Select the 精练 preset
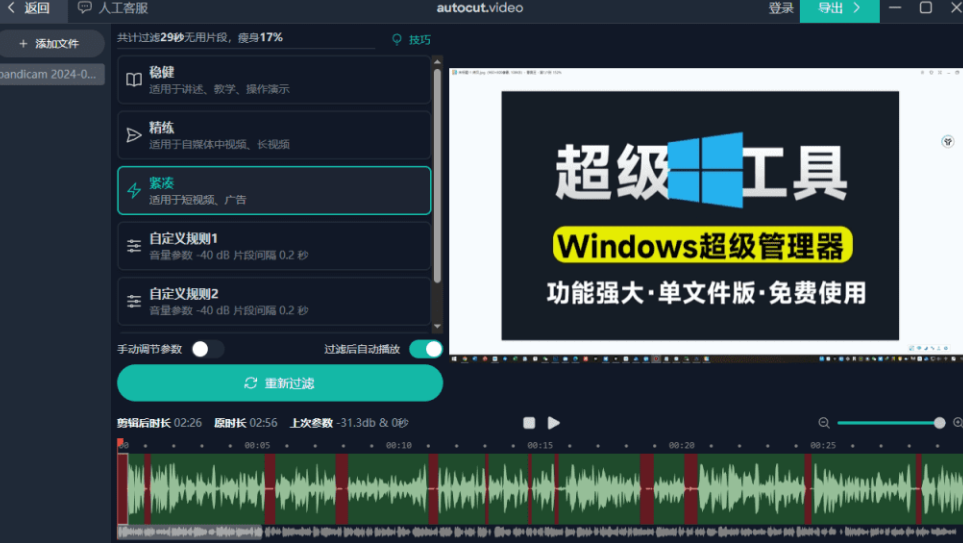 click(x=274, y=135)
